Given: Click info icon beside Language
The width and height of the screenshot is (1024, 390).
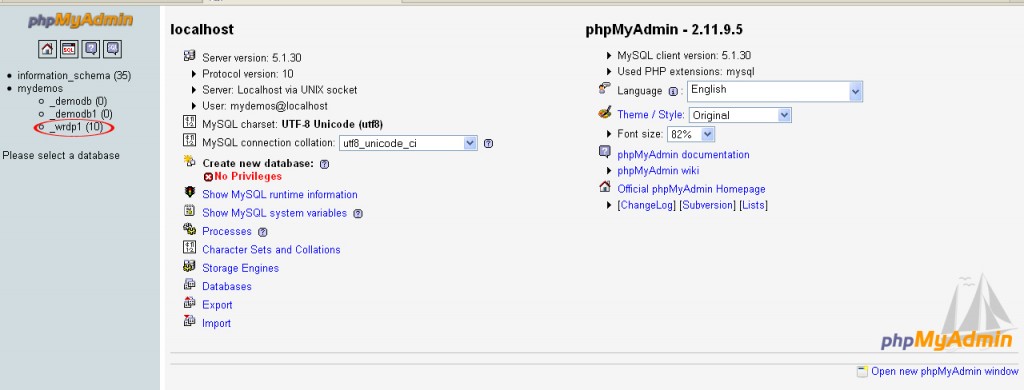Looking at the screenshot, I should [673, 92].
